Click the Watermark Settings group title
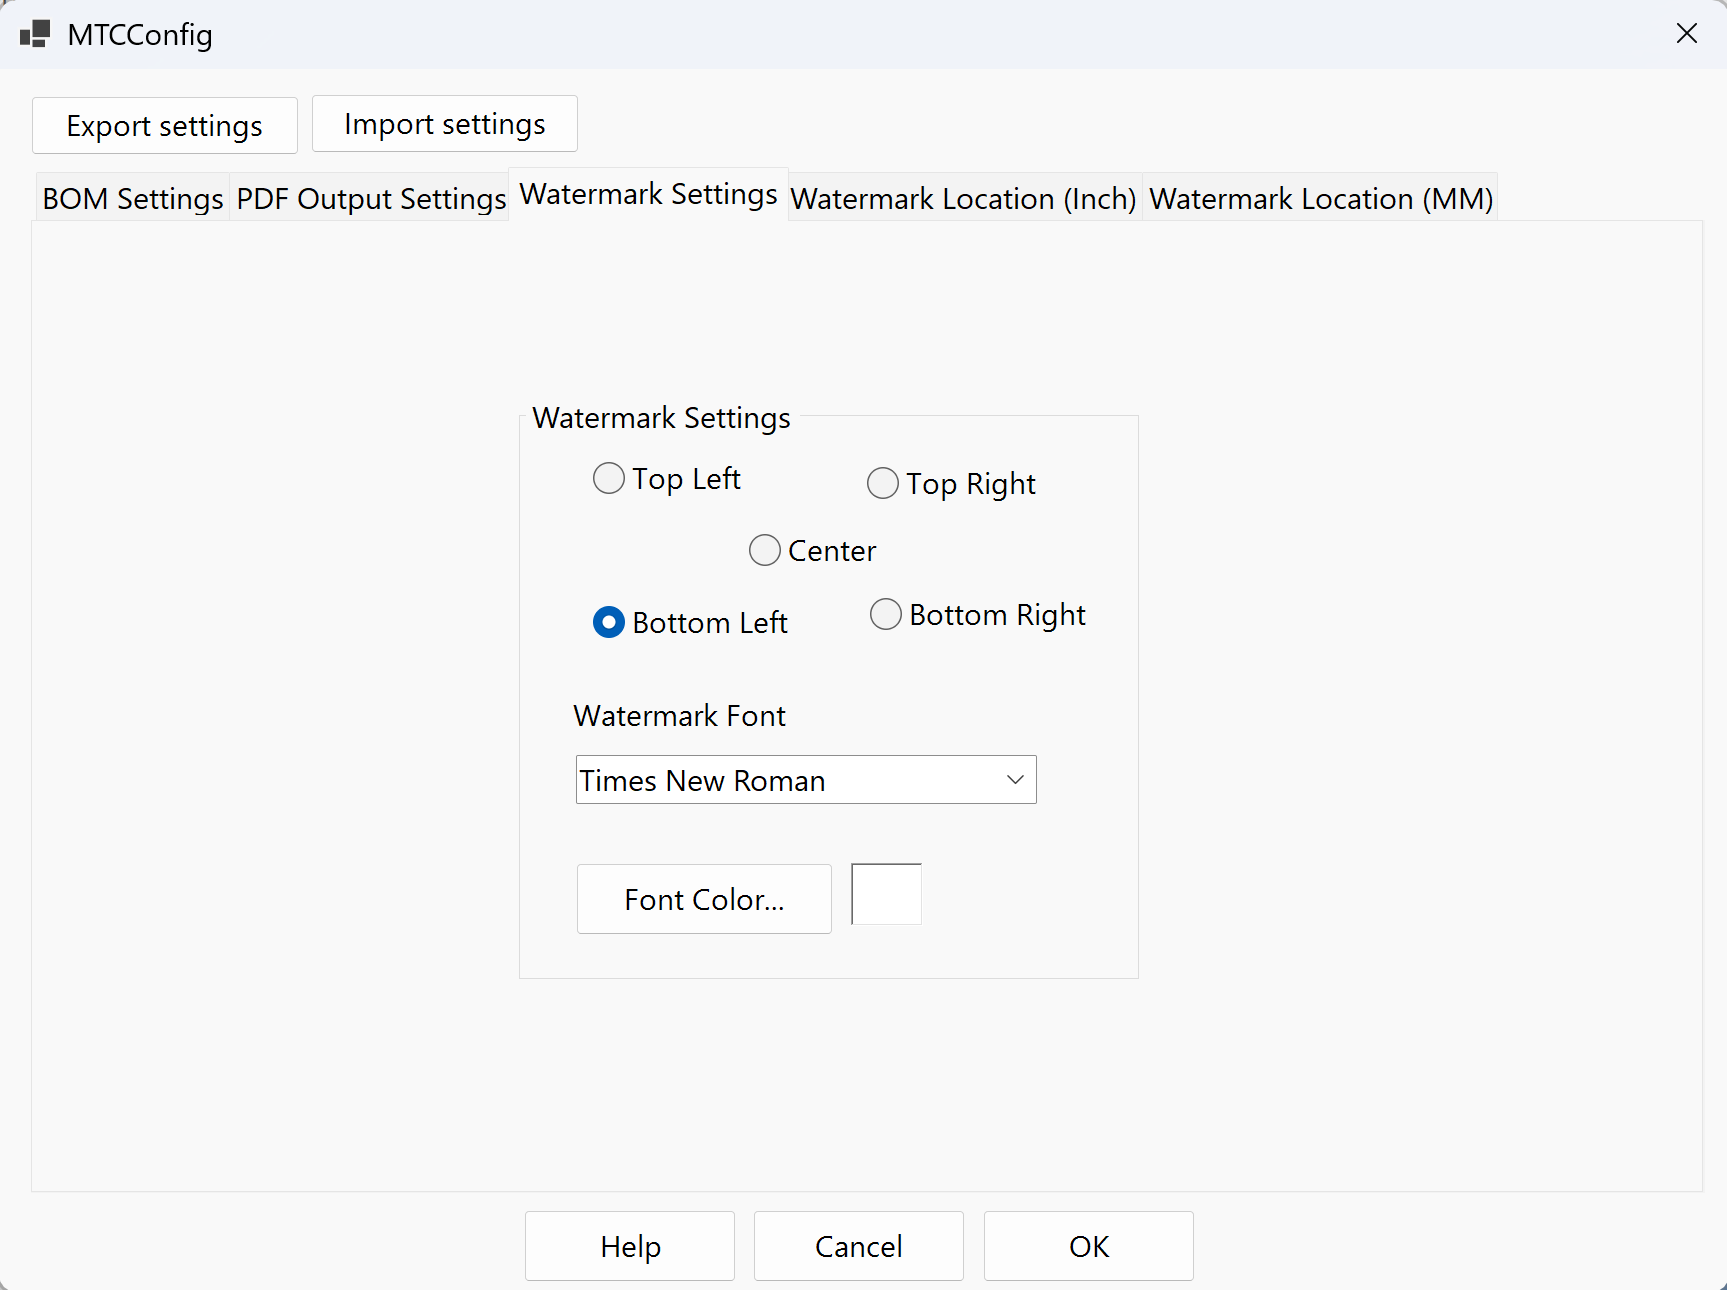Image resolution: width=1727 pixels, height=1290 pixels. click(x=661, y=418)
